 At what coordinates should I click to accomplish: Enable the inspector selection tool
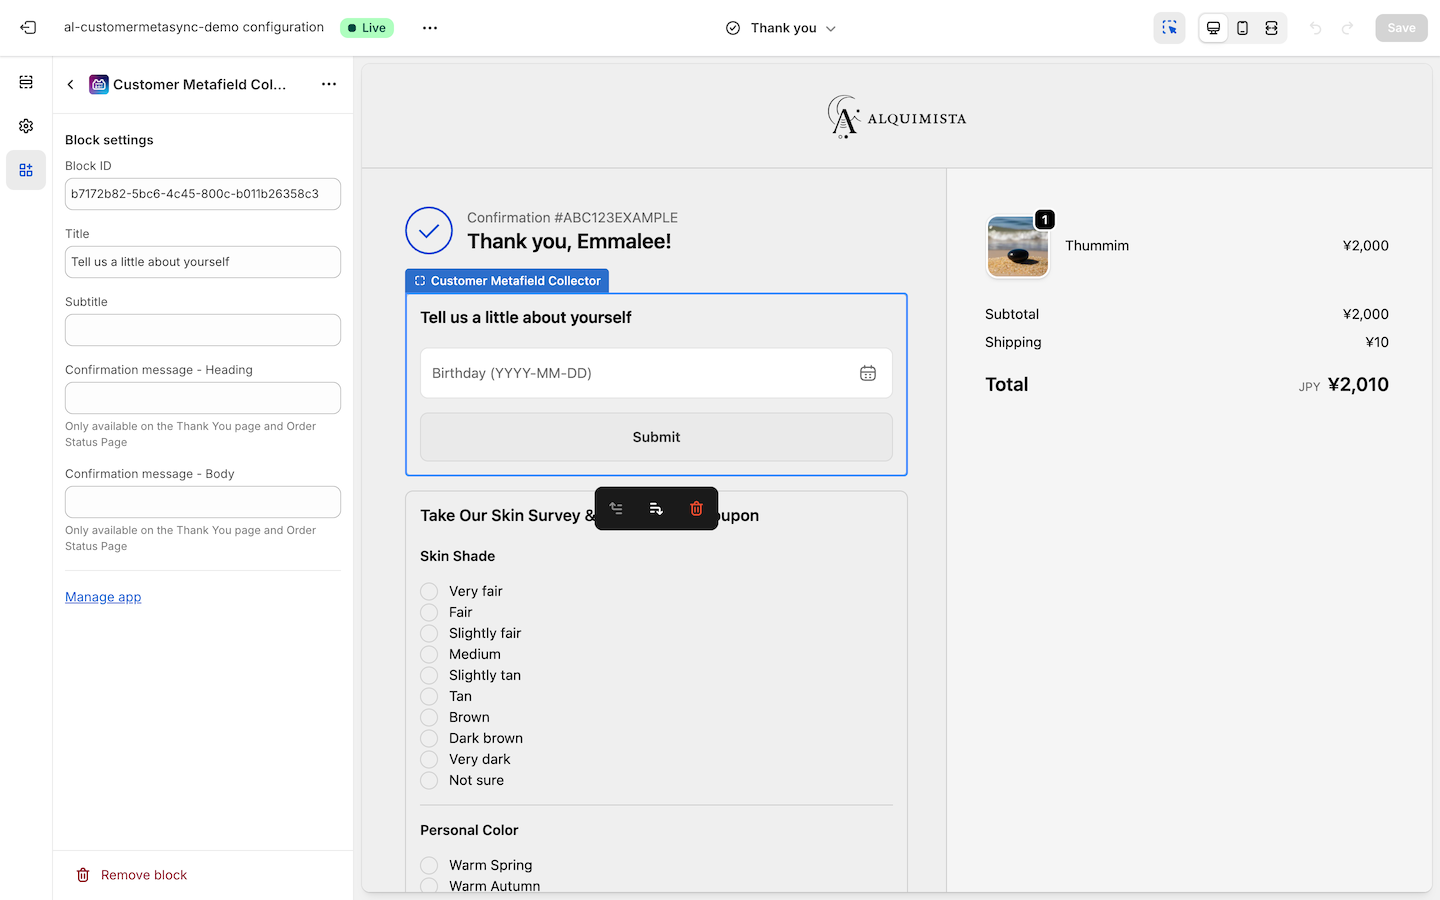coord(1169,27)
